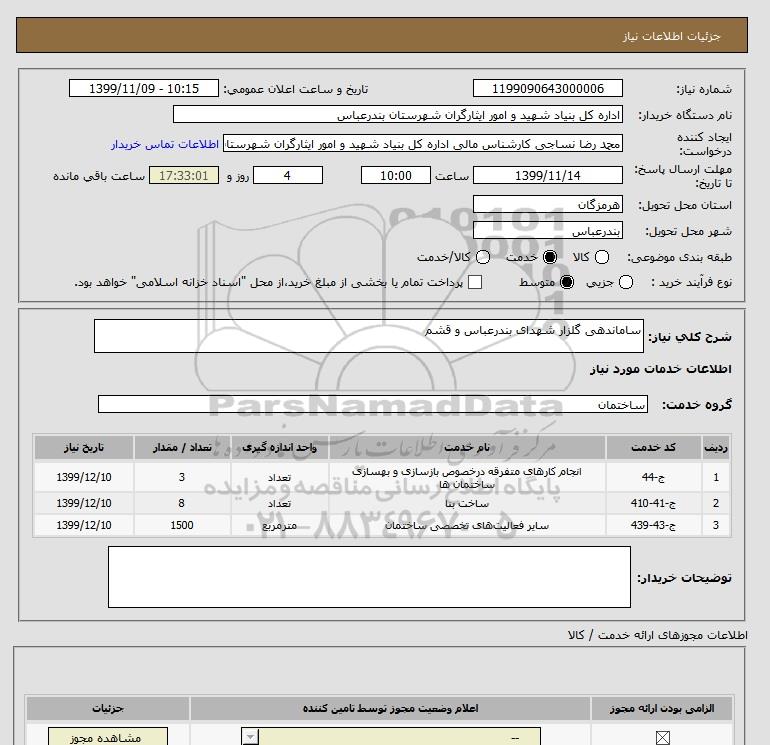Screen dimensions: 770x745
Task: Open the license status dropdown arrow
Action: pyautogui.click(x=250, y=737)
